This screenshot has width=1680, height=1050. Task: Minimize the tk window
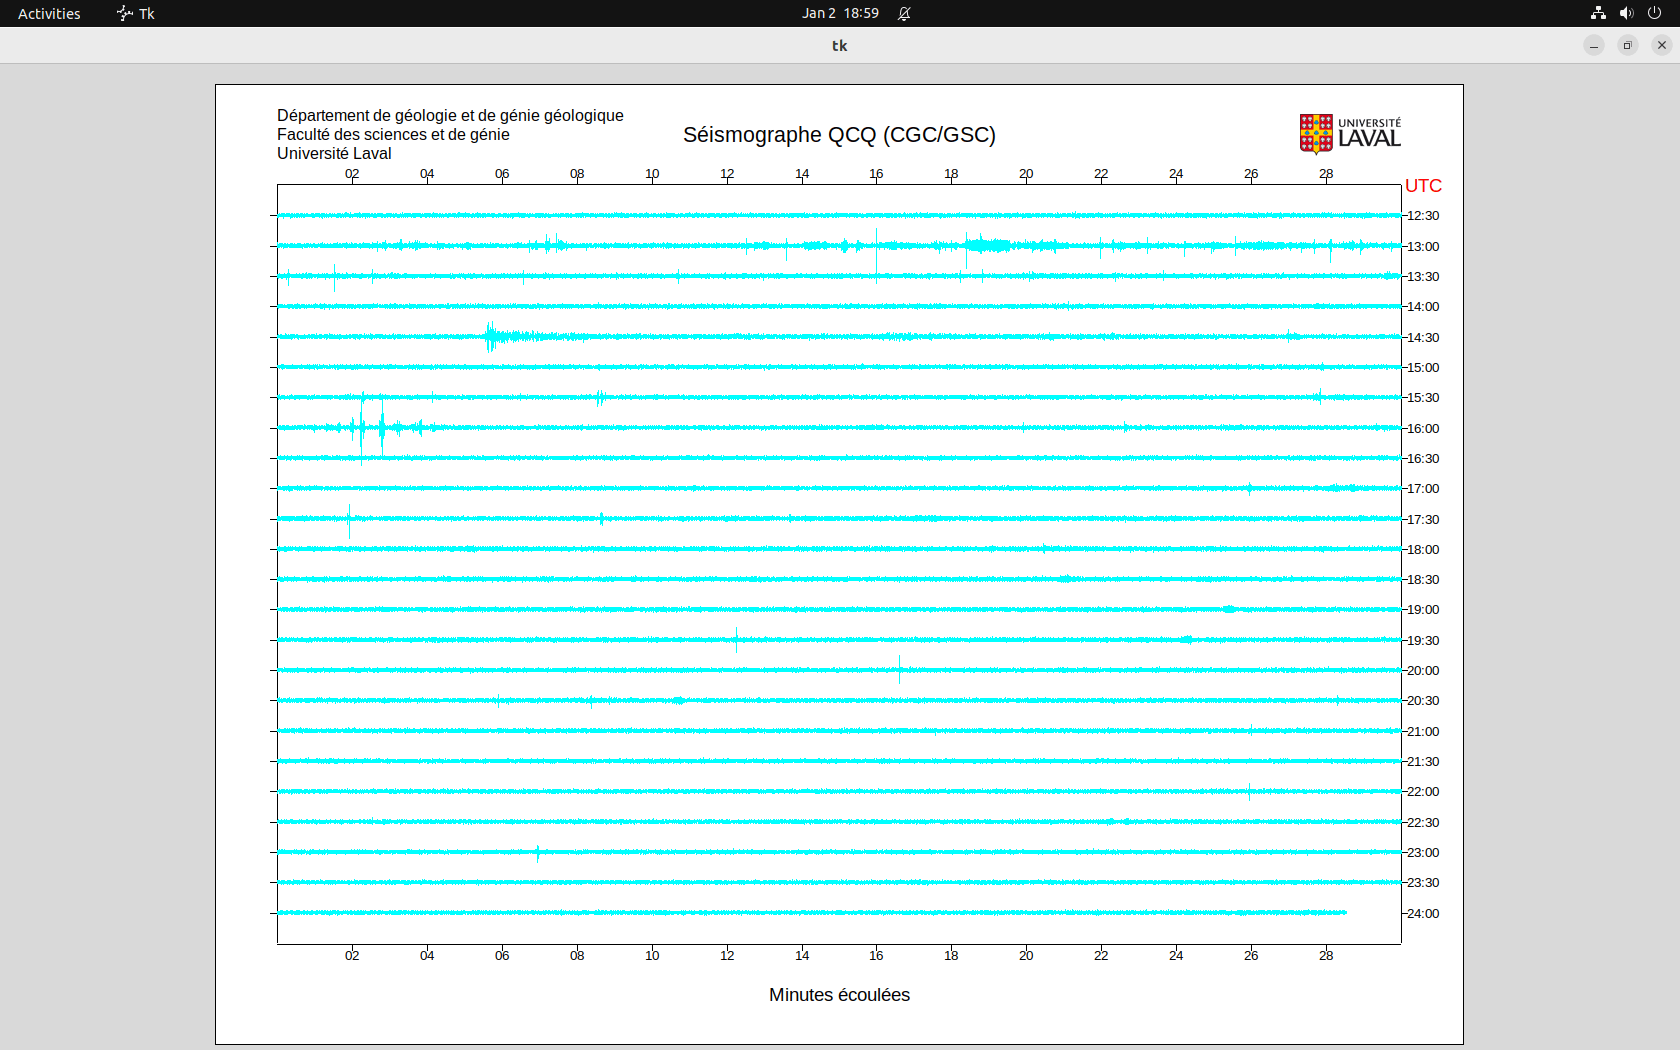(x=1594, y=45)
